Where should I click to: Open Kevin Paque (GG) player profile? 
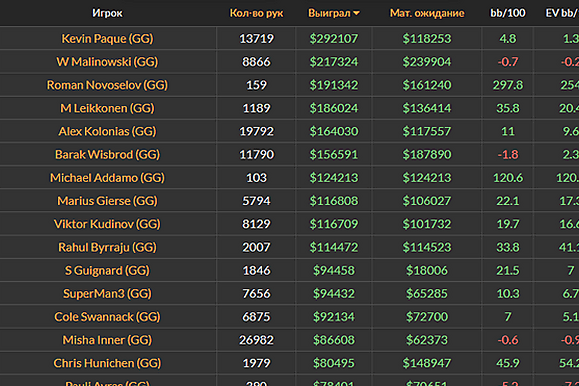click(107, 38)
